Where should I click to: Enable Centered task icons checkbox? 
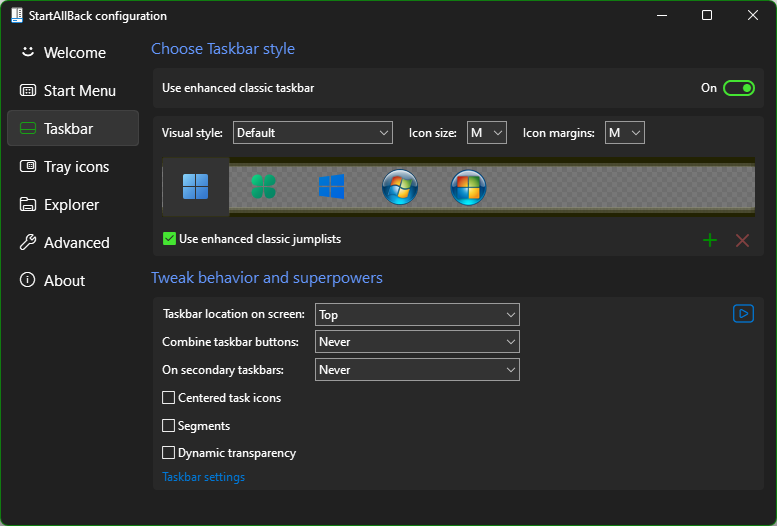tap(168, 398)
